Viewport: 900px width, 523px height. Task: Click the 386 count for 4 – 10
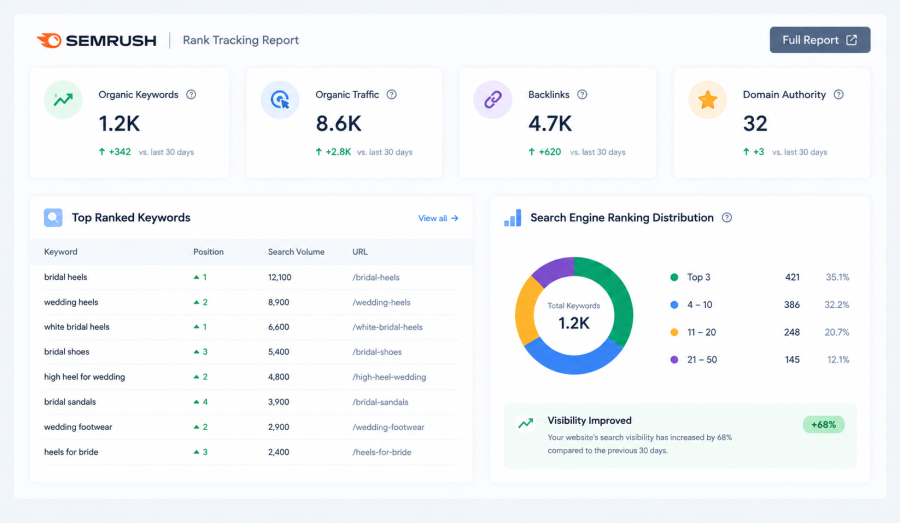(792, 305)
